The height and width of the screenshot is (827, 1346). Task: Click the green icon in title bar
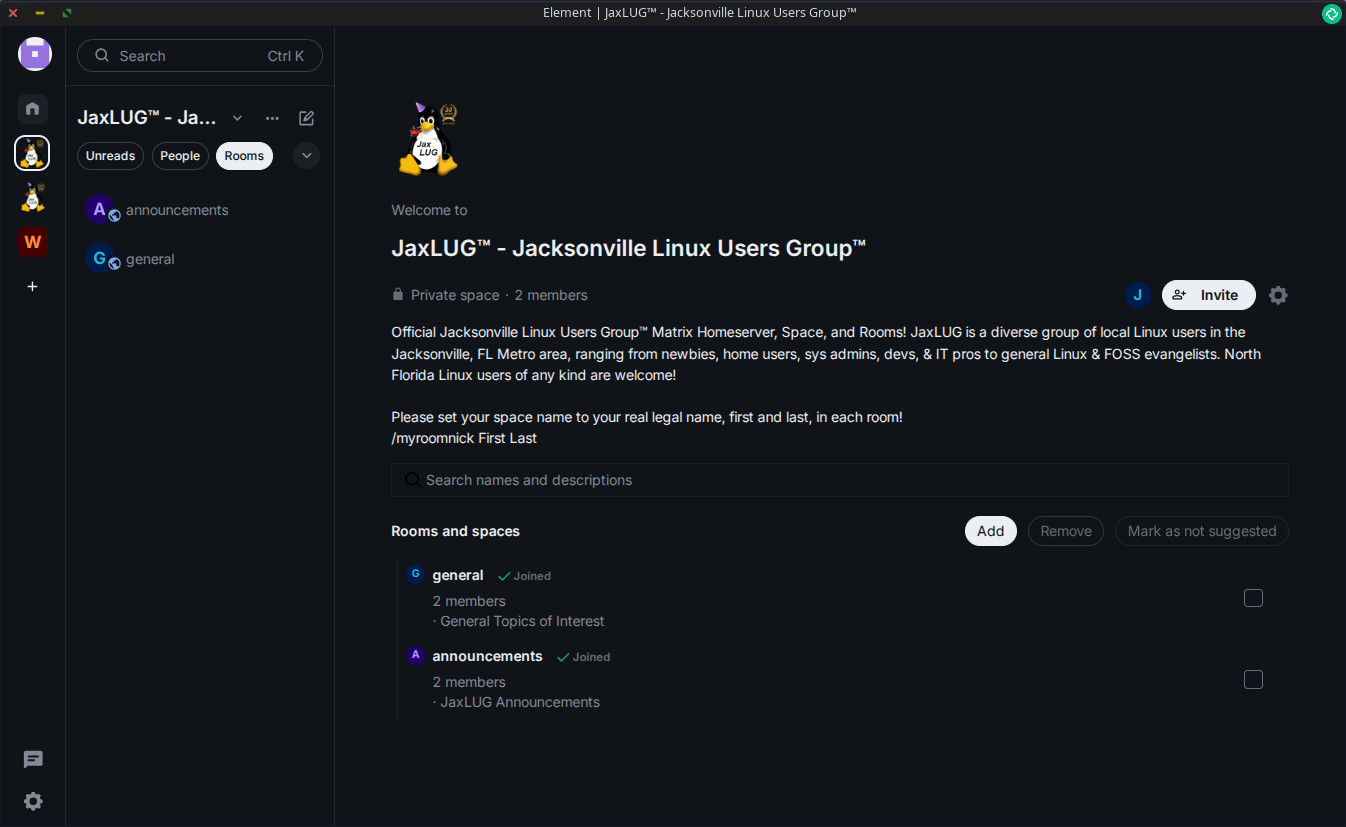pyautogui.click(x=1331, y=13)
